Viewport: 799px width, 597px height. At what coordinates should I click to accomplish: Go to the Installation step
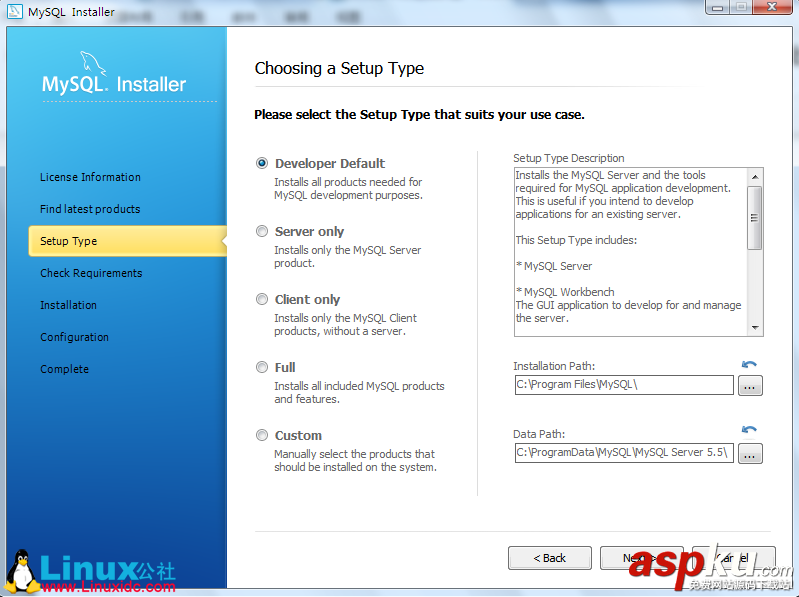(x=68, y=305)
